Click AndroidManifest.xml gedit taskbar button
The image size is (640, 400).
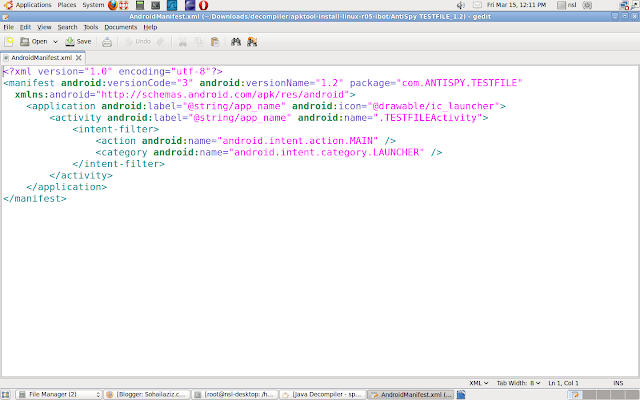tap(411, 394)
